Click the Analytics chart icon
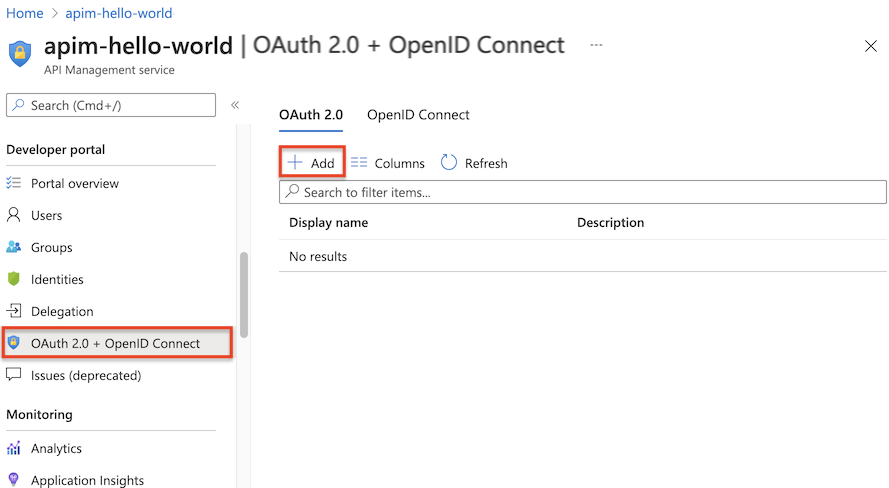The height and width of the screenshot is (488, 889). click(x=14, y=449)
